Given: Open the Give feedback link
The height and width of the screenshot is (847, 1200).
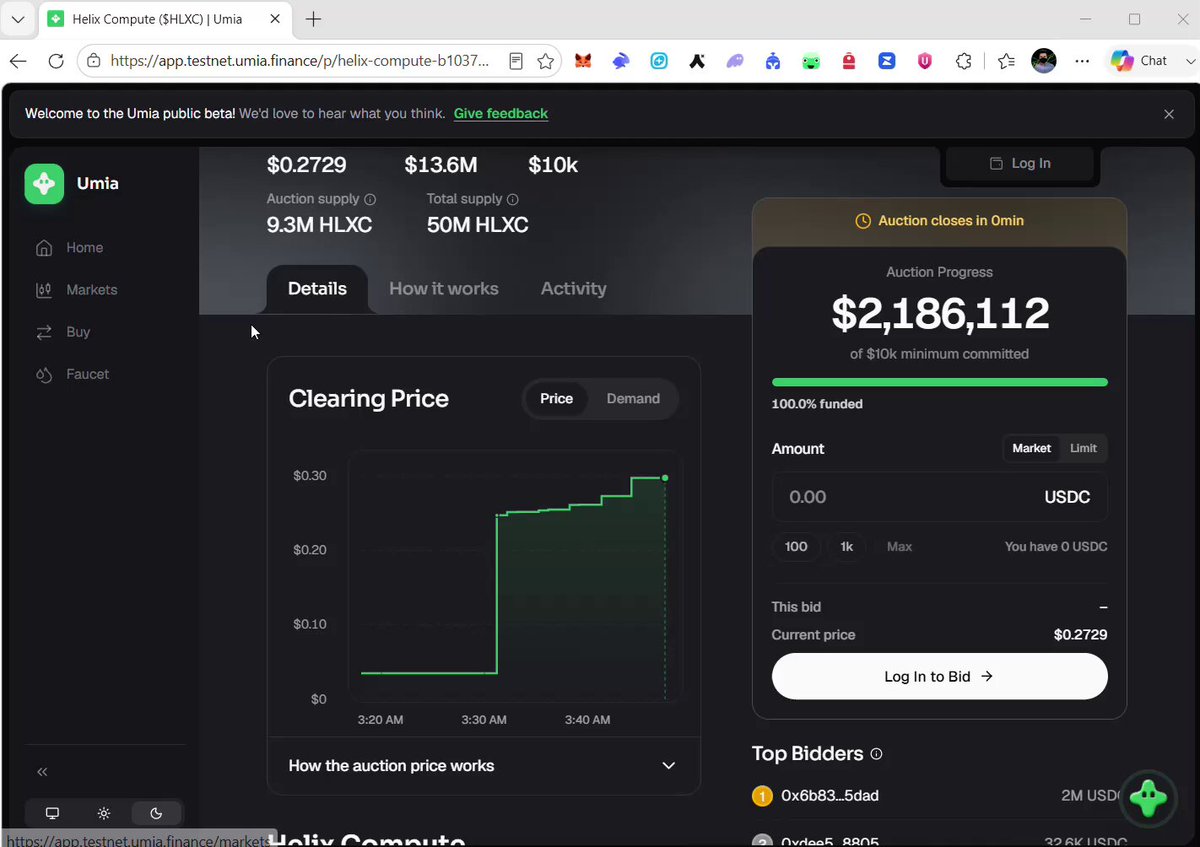Looking at the screenshot, I should 501,114.
